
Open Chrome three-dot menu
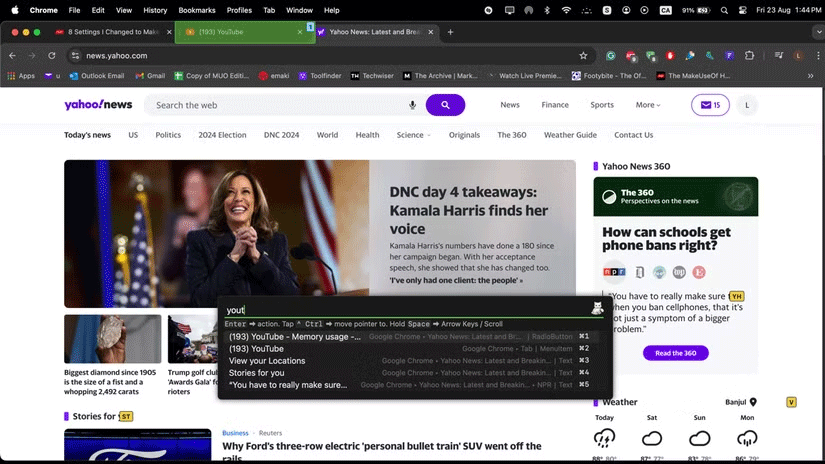[x=818, y=55]
